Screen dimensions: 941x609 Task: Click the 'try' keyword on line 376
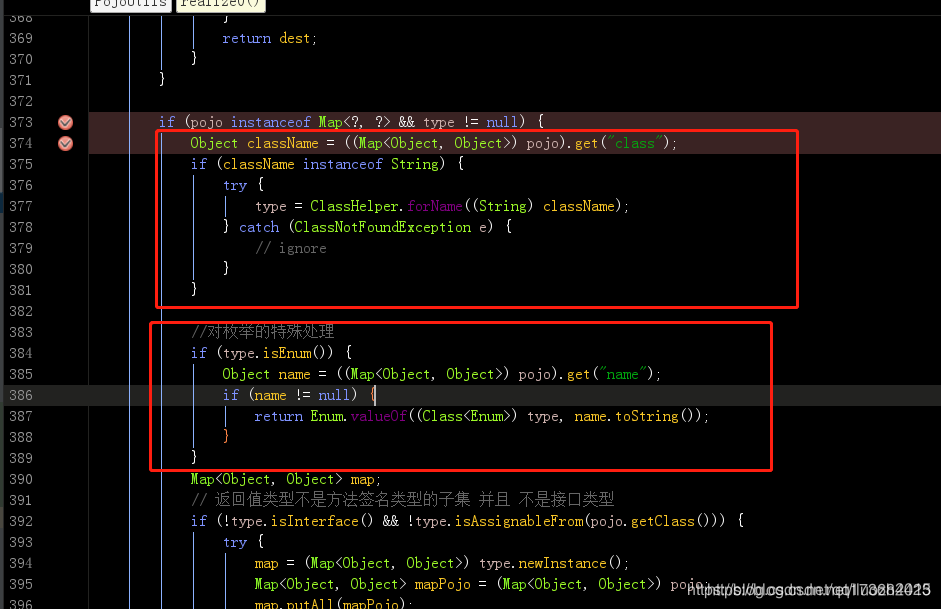tap(235, 185)
